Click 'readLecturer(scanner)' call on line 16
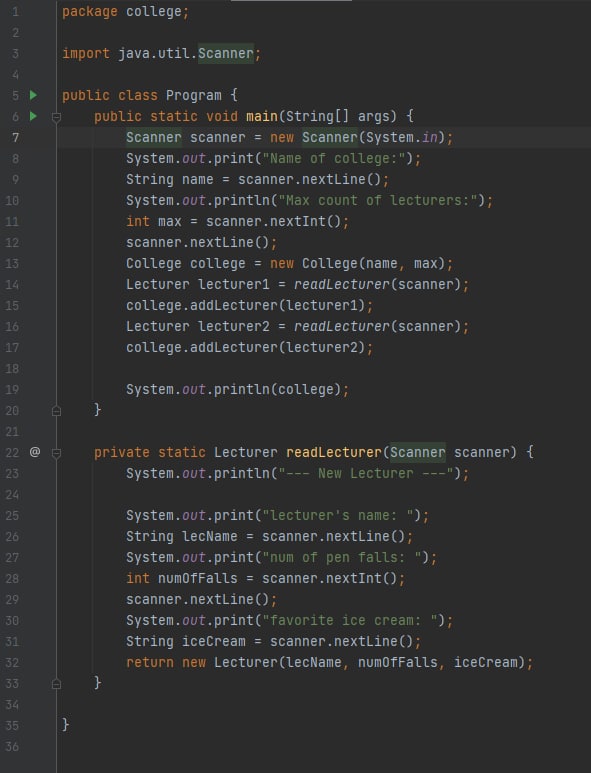Viewport: 591px width, 773px height. point(377,326)
